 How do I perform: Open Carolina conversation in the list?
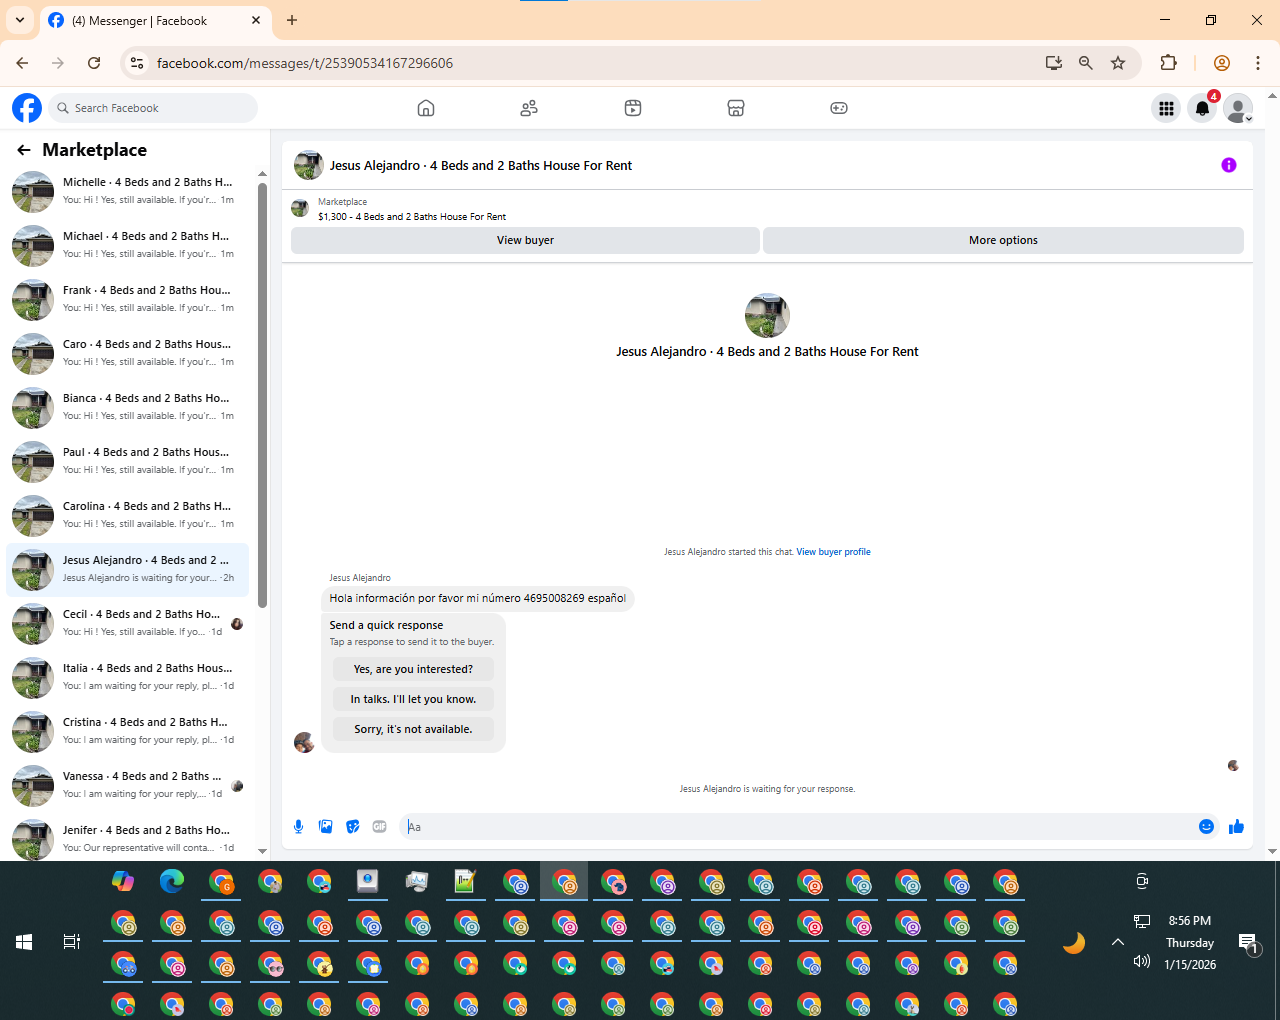pyautogui.click(x=127, y=516)
